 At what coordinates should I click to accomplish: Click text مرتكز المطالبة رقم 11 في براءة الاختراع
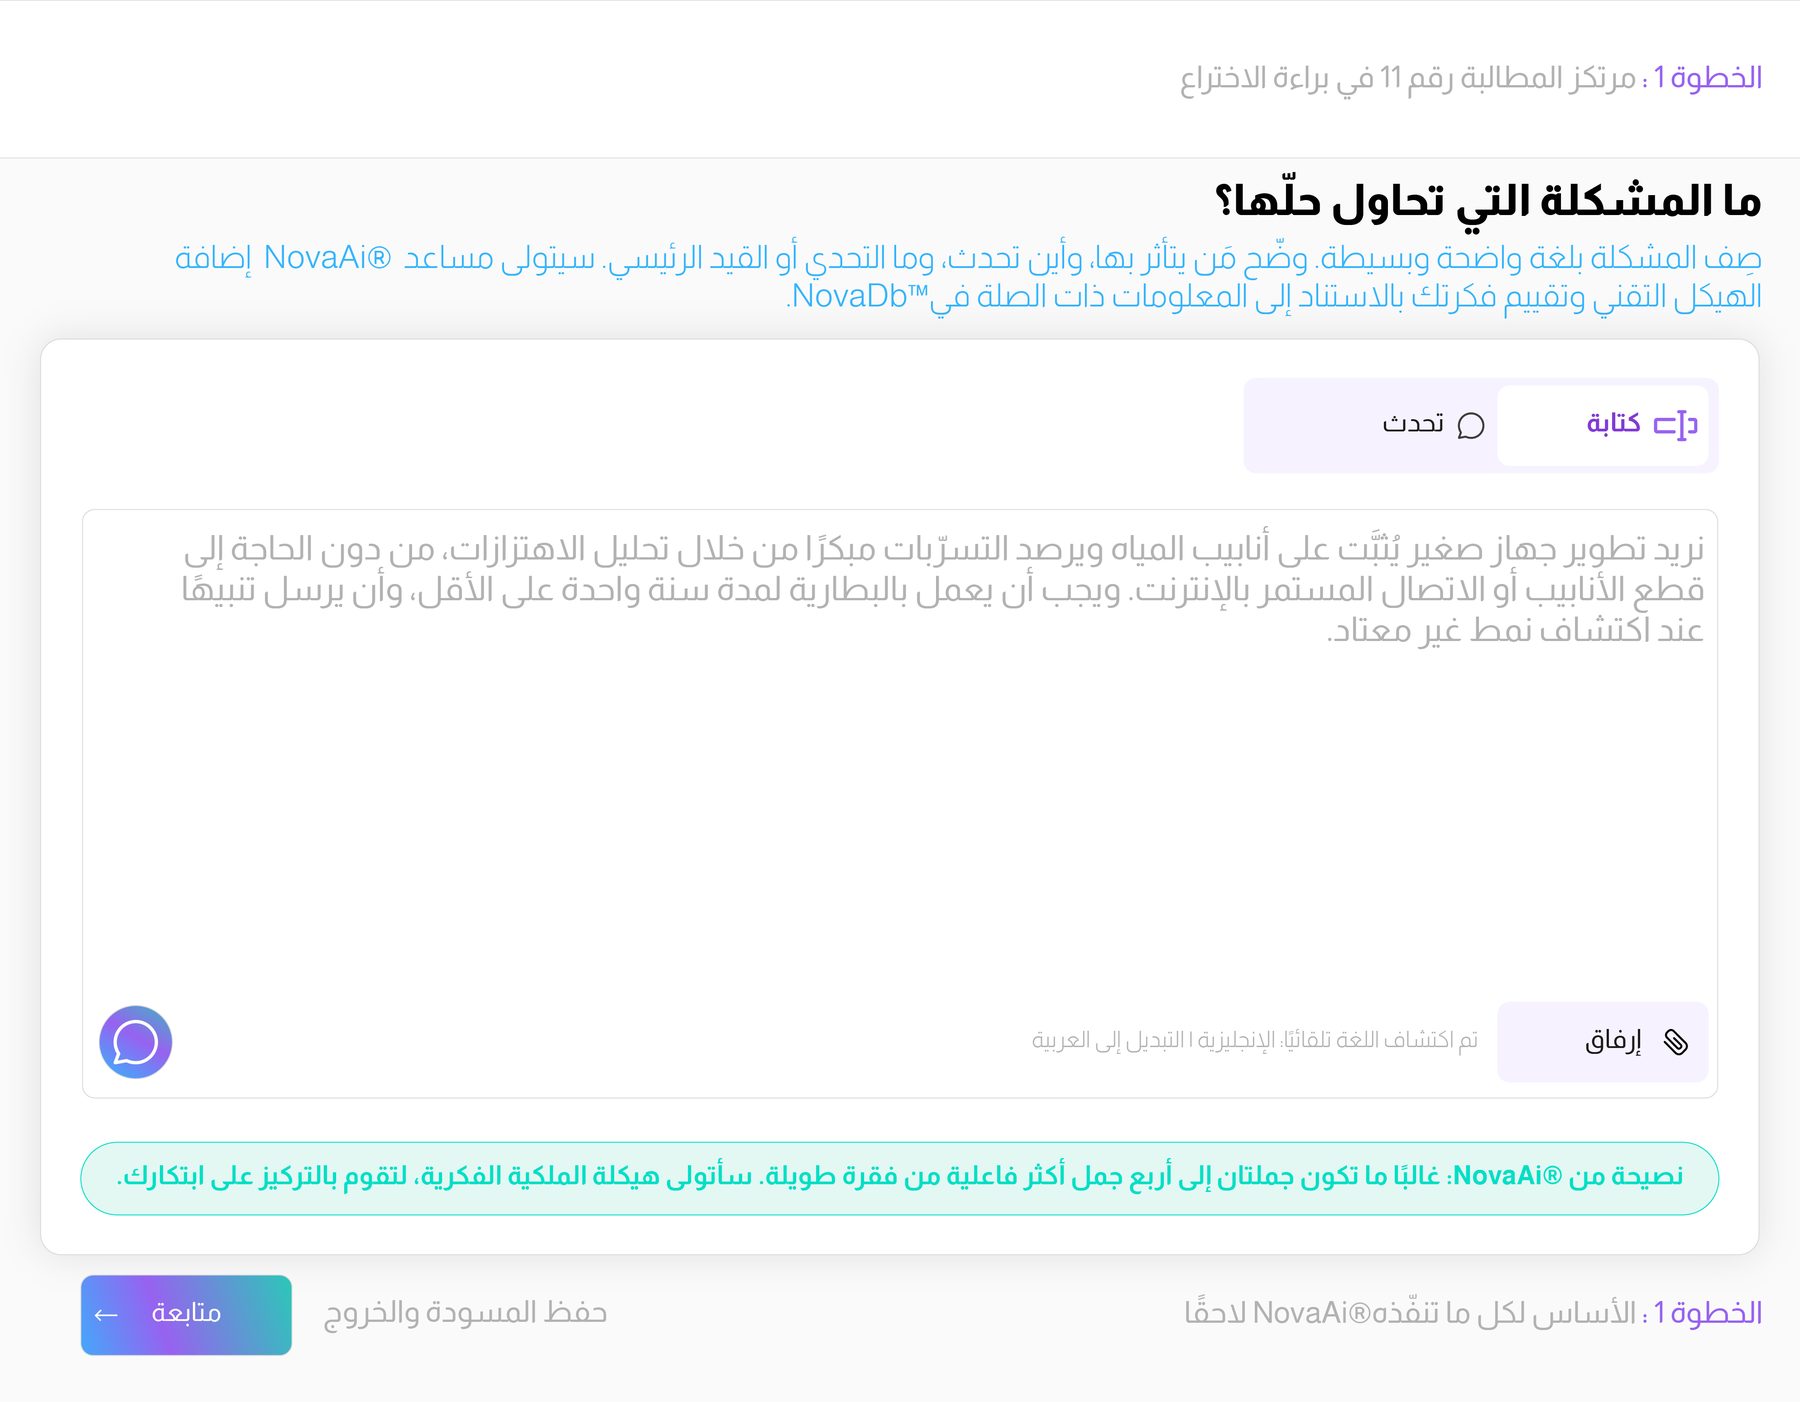[x=1408, y=78]
